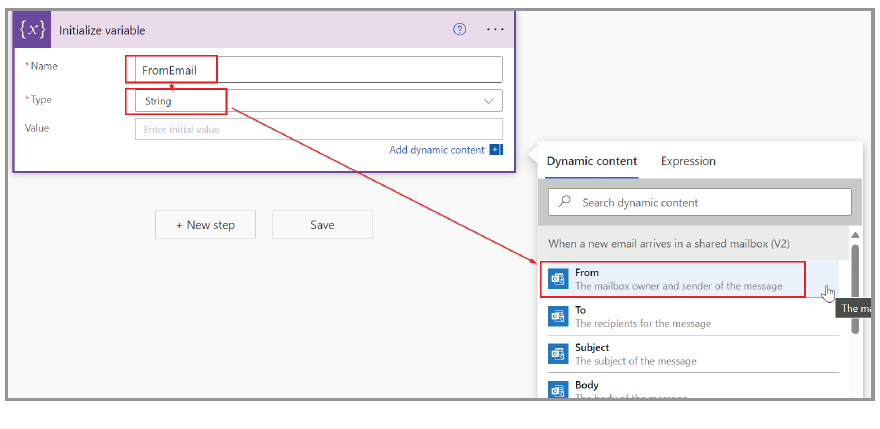Click the Outlook icon beside To
The width and height of the screenshot is (880, 429).
(x=558, y=317)
